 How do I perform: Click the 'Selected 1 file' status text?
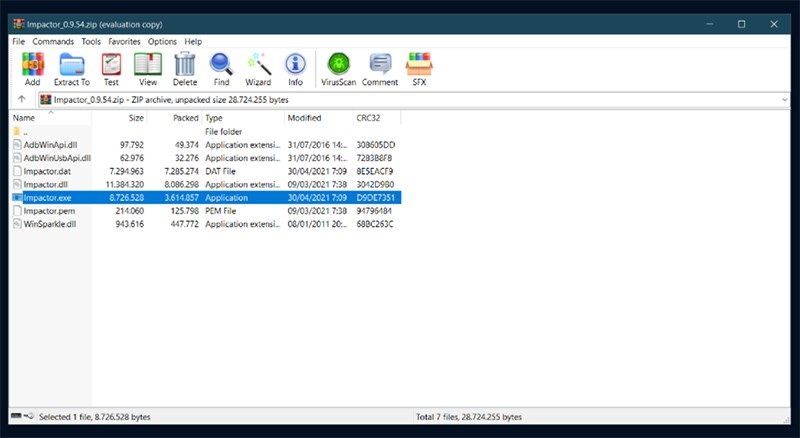[94, 417]
